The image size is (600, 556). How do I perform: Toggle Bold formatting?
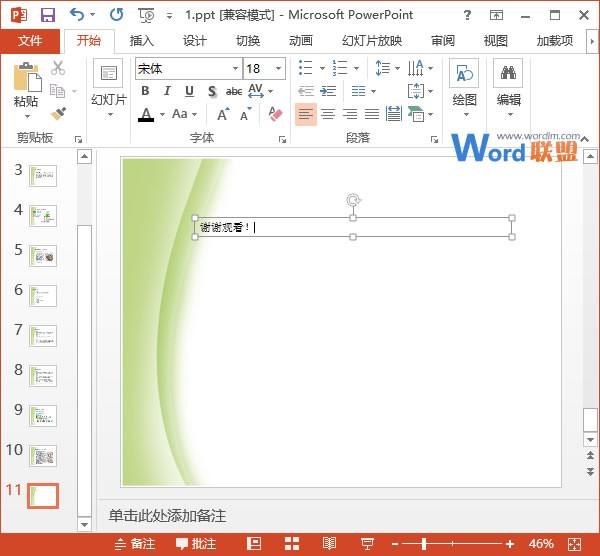click(x=145, y=91)
